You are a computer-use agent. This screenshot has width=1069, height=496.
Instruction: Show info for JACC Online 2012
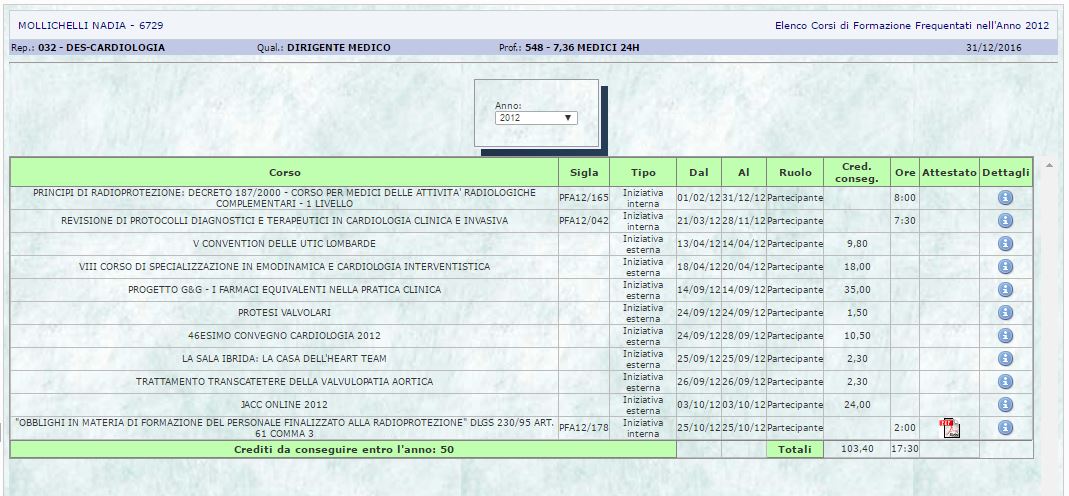coord(1005,405)
